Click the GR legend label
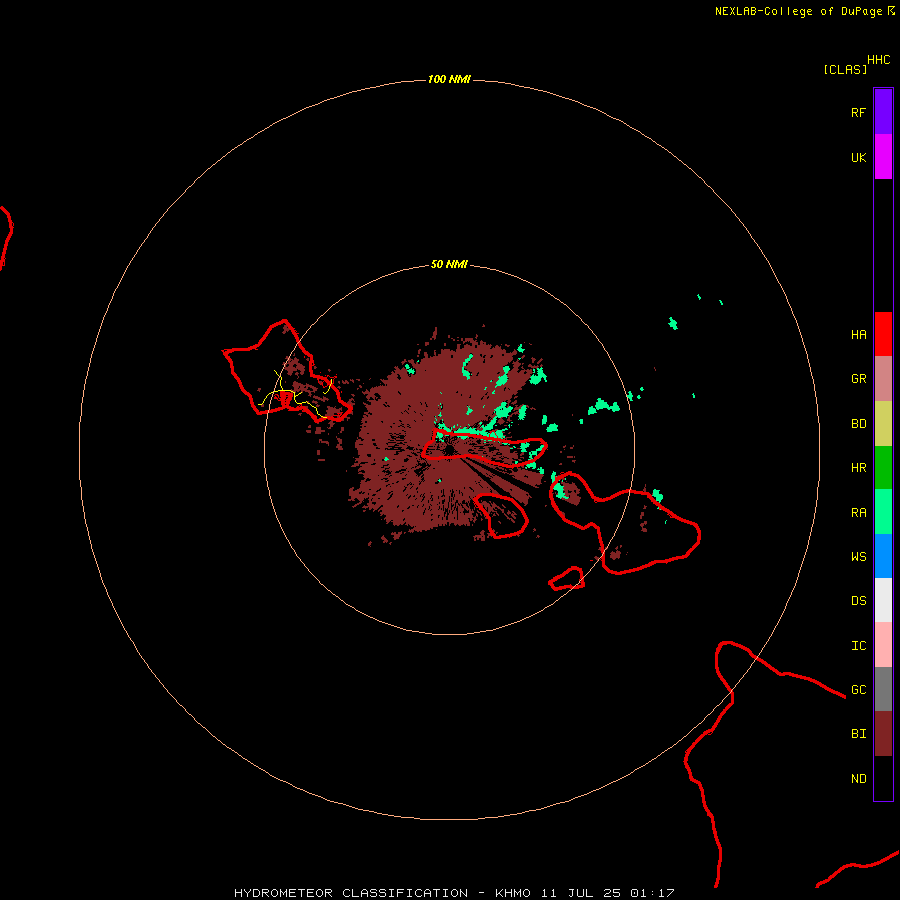The image size is (900, 900). coord(859,379)
